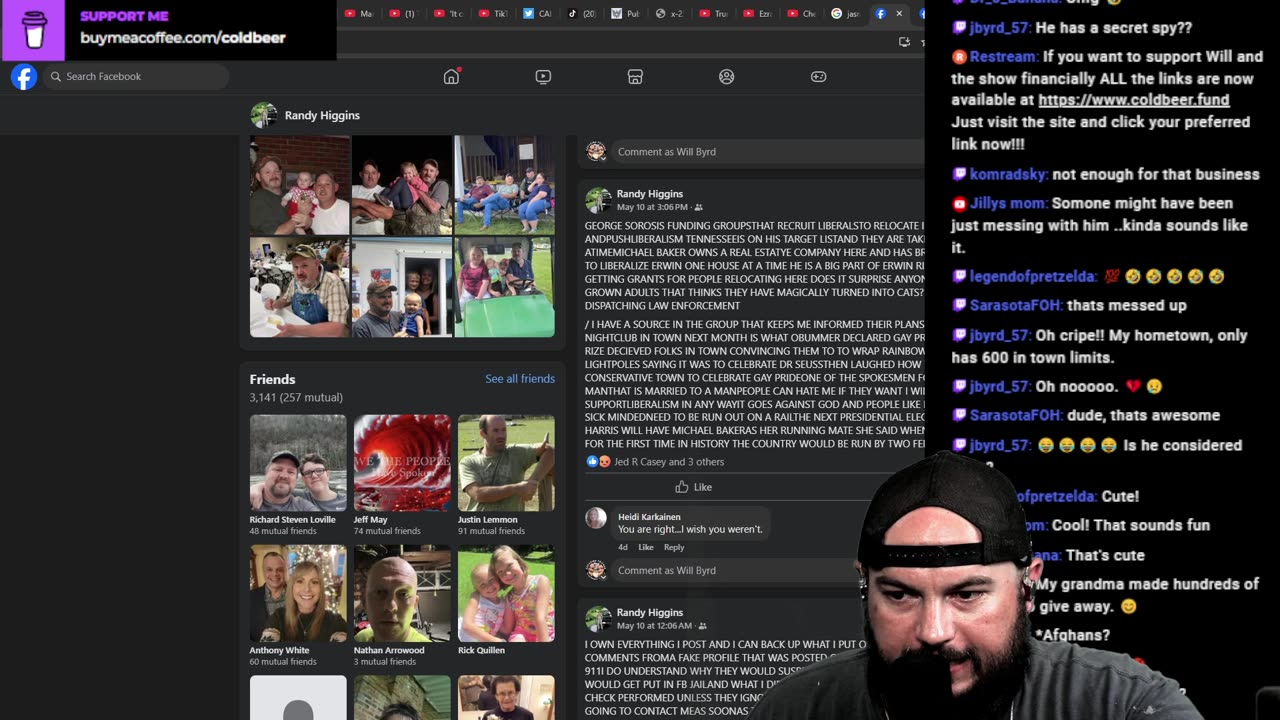The width and height of the screenshot is (1280, 720).
Task: Click audience icon beside May 10 12:06 AM
Action: (702, 626)
